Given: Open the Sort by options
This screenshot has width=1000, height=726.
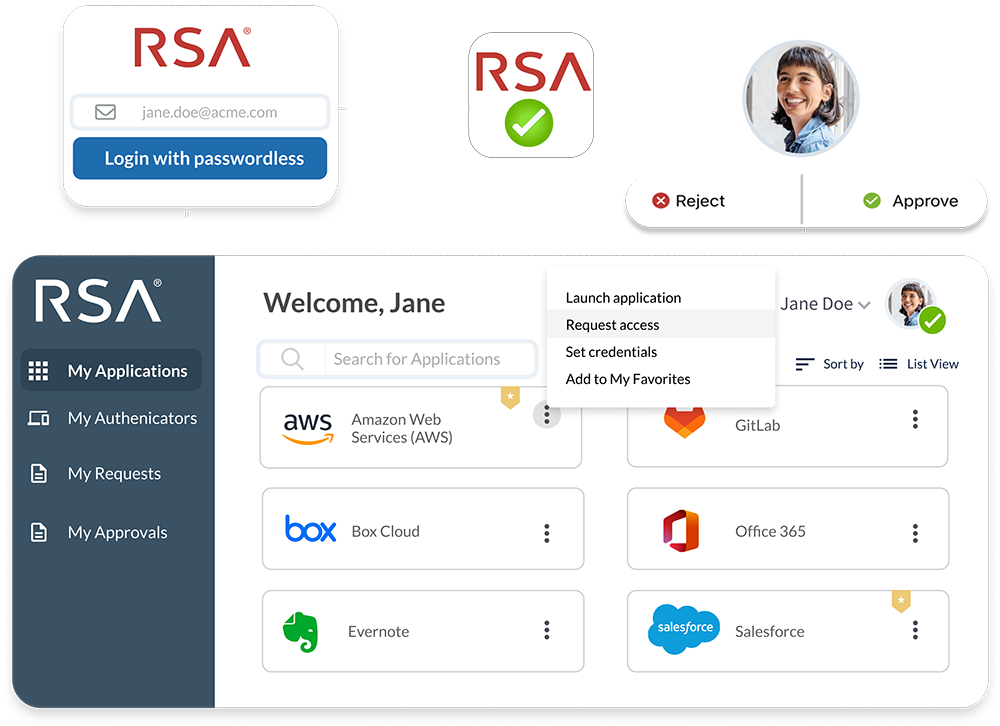Looking at the screenshot, I should pos(830,364).
